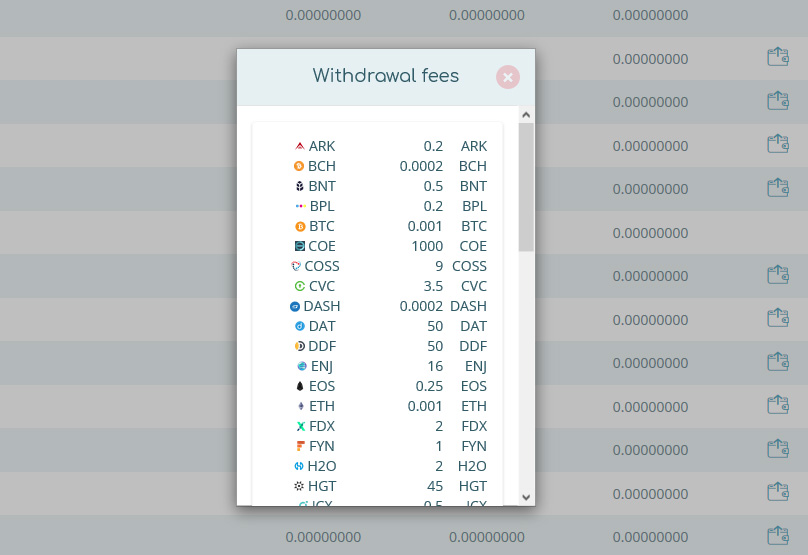The image size is (808, 555).
Task: Click the BTC coin icon
Action: point(300,226)
